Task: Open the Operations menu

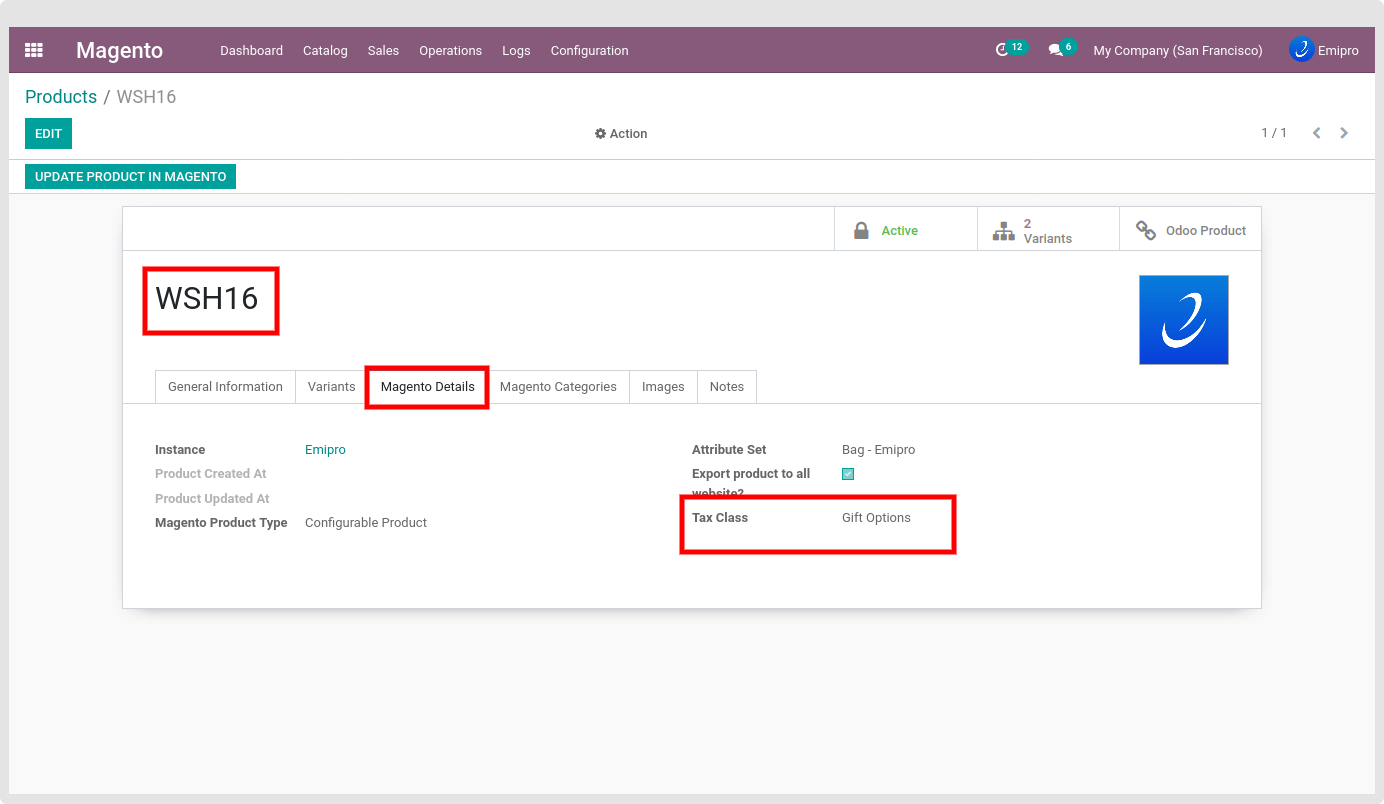Action: (x=450, y=51)
